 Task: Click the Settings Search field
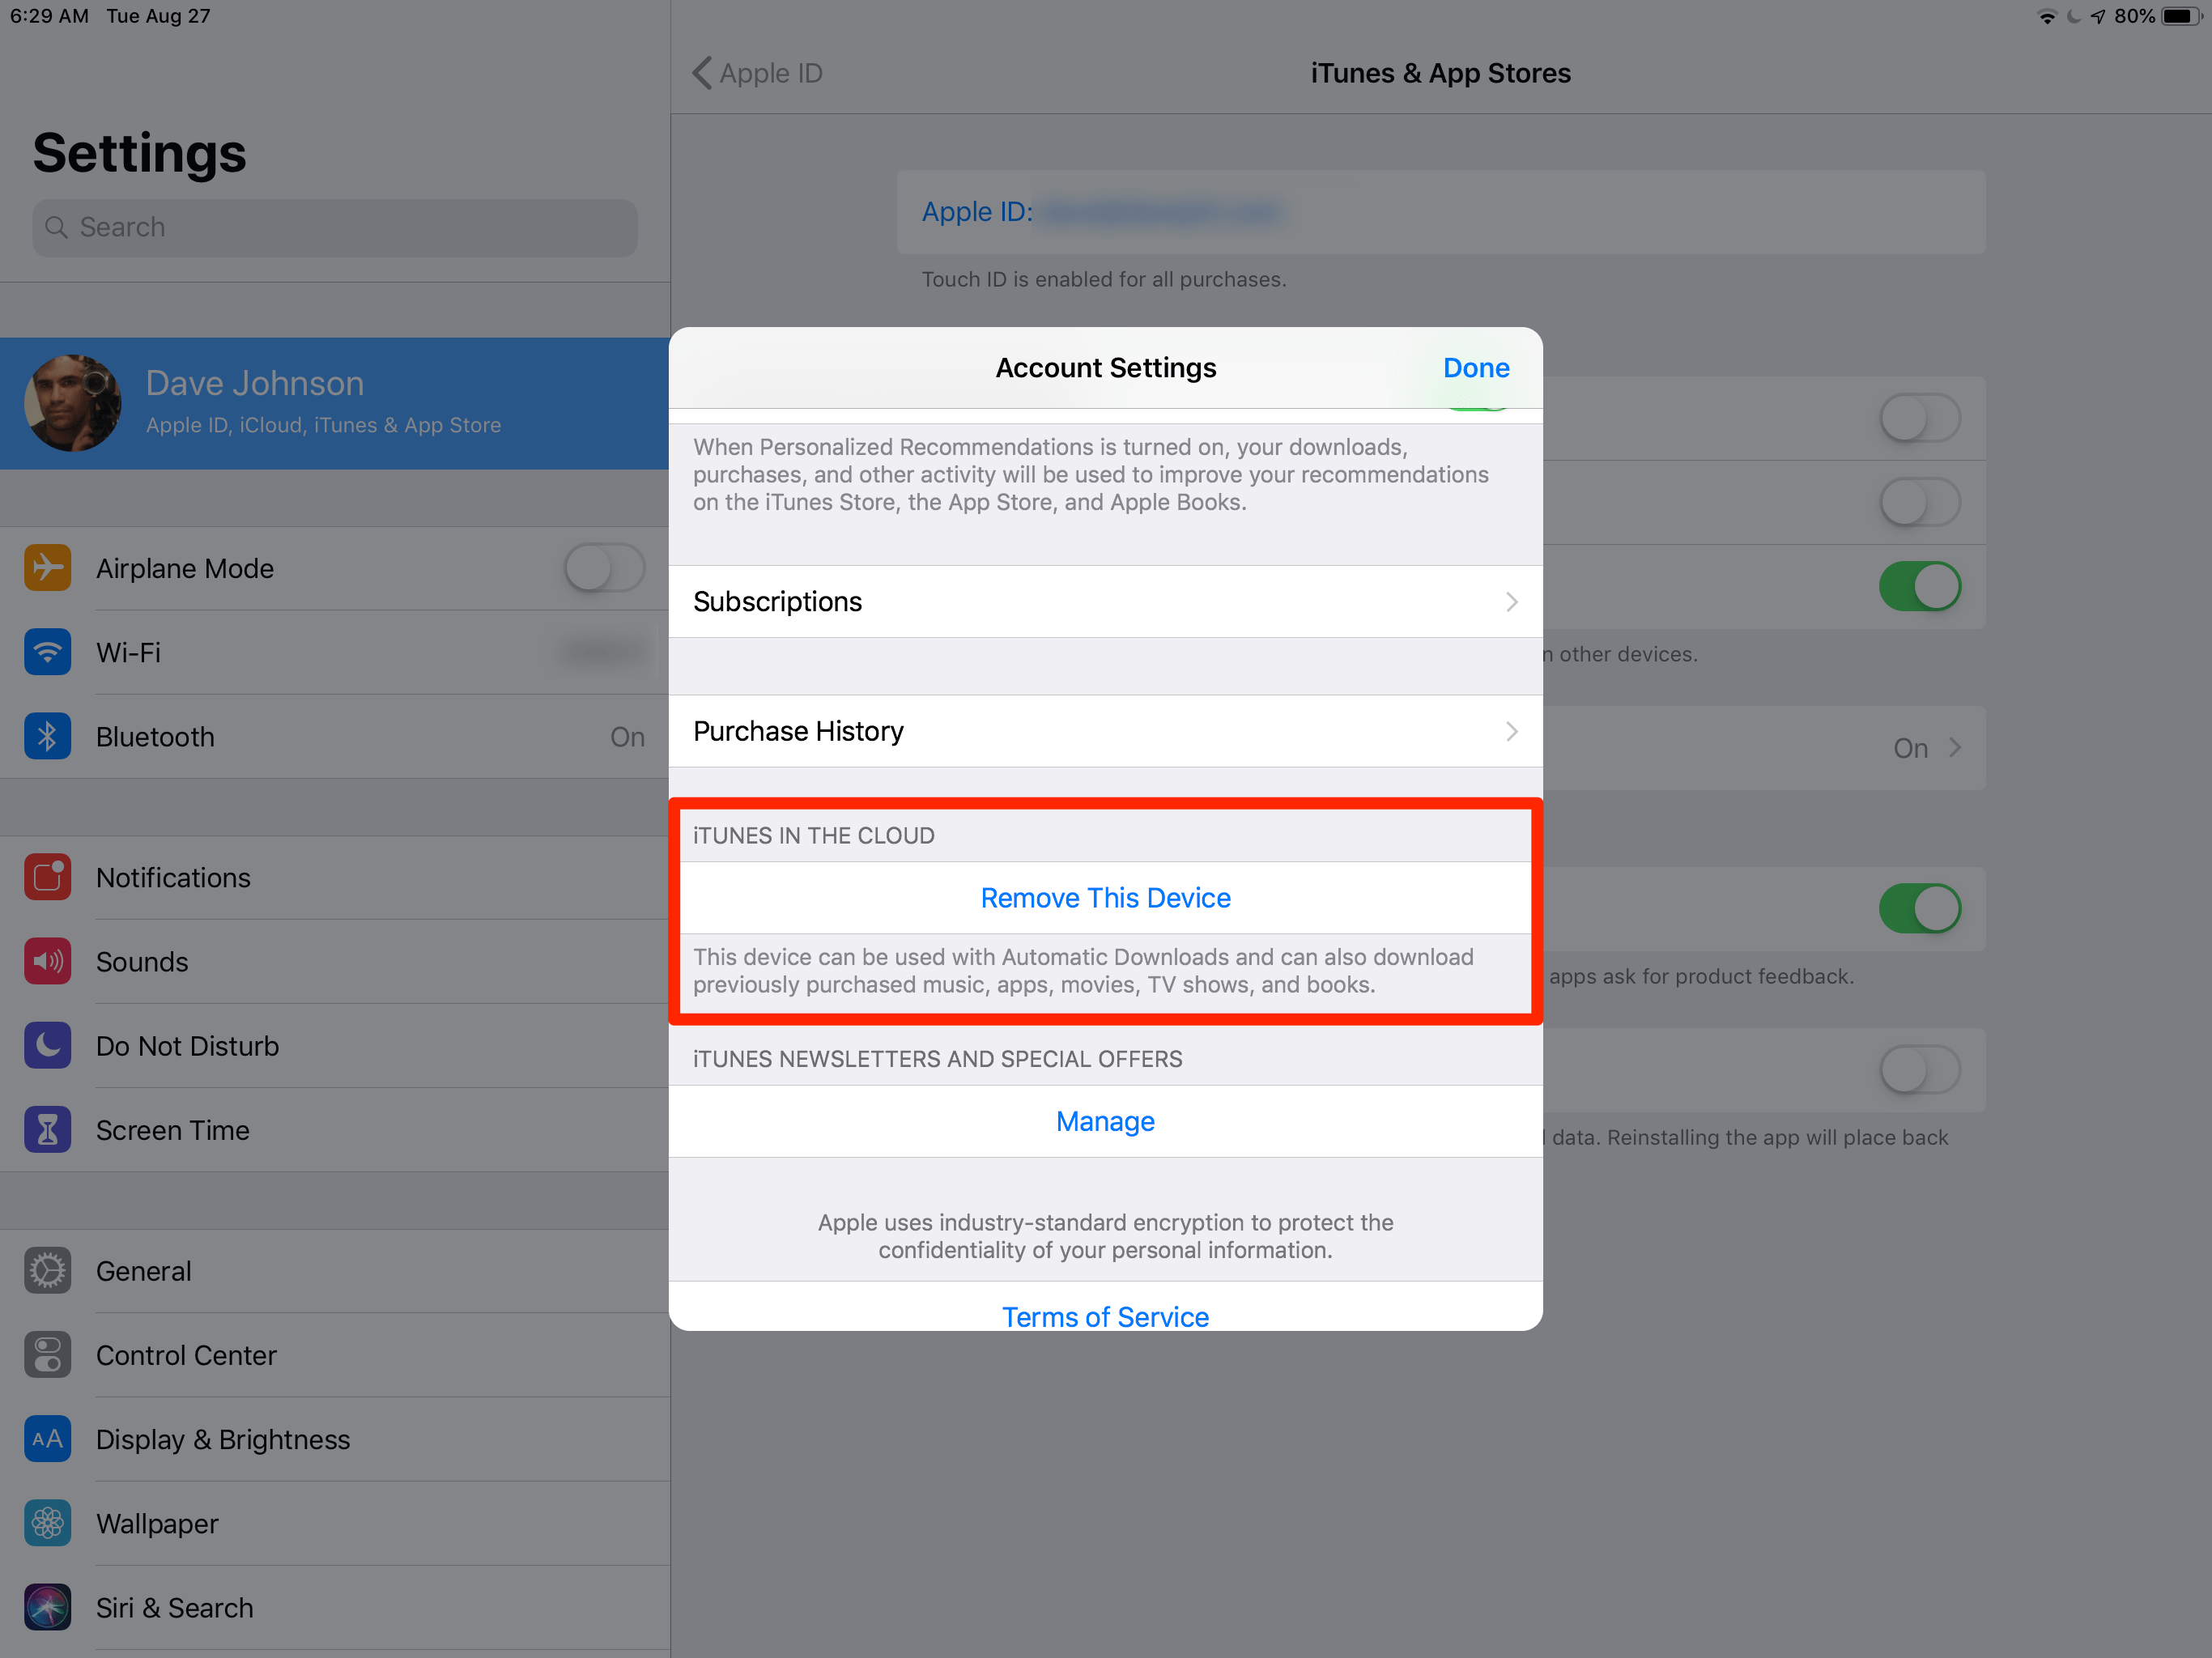point(335,227)
